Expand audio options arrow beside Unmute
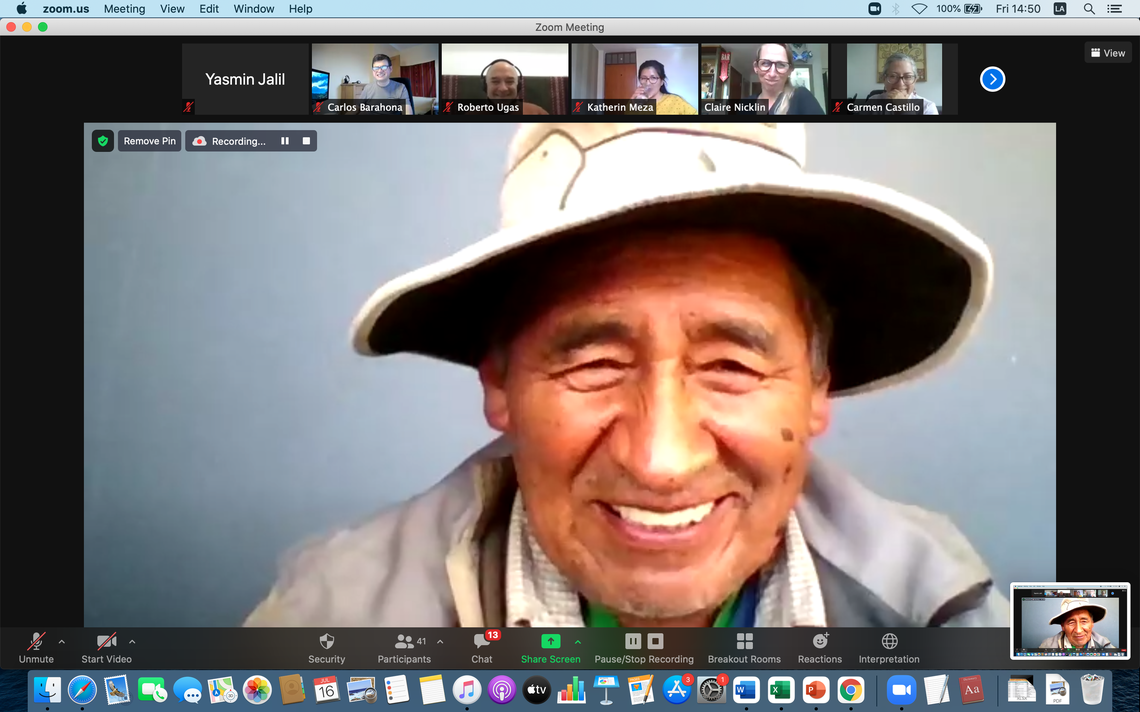This screenshot has width=1140, height=712. pyautogui.click(x=62, y=642)
